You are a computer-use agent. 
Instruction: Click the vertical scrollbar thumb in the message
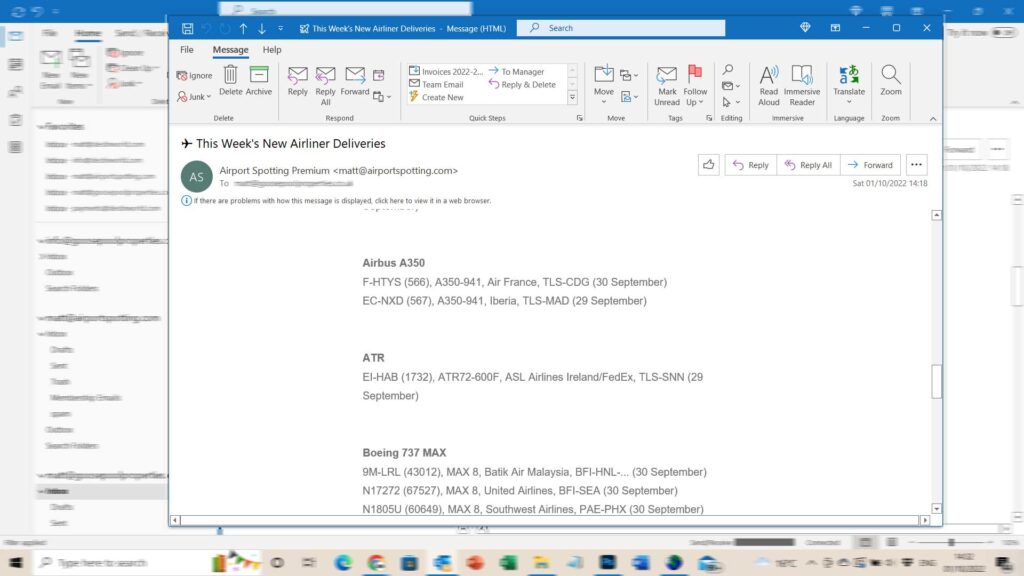tap(936, 382)
